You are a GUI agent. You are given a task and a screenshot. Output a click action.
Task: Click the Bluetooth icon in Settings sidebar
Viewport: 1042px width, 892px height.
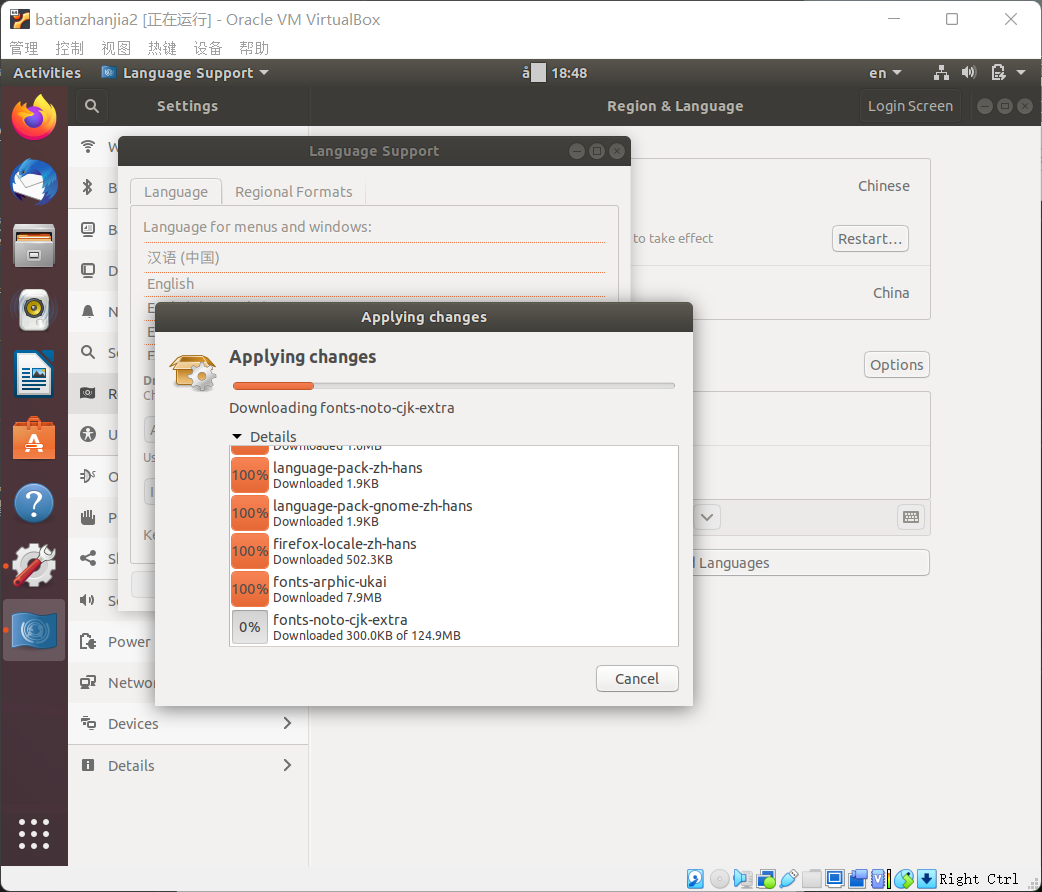pos(88,187)
